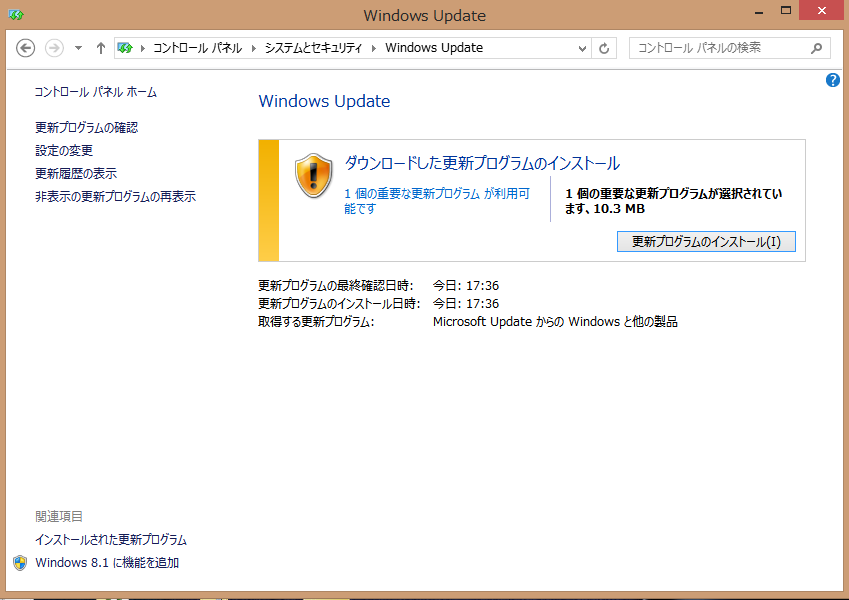Open the recent locations dropdown arrow

pos(79,48)
